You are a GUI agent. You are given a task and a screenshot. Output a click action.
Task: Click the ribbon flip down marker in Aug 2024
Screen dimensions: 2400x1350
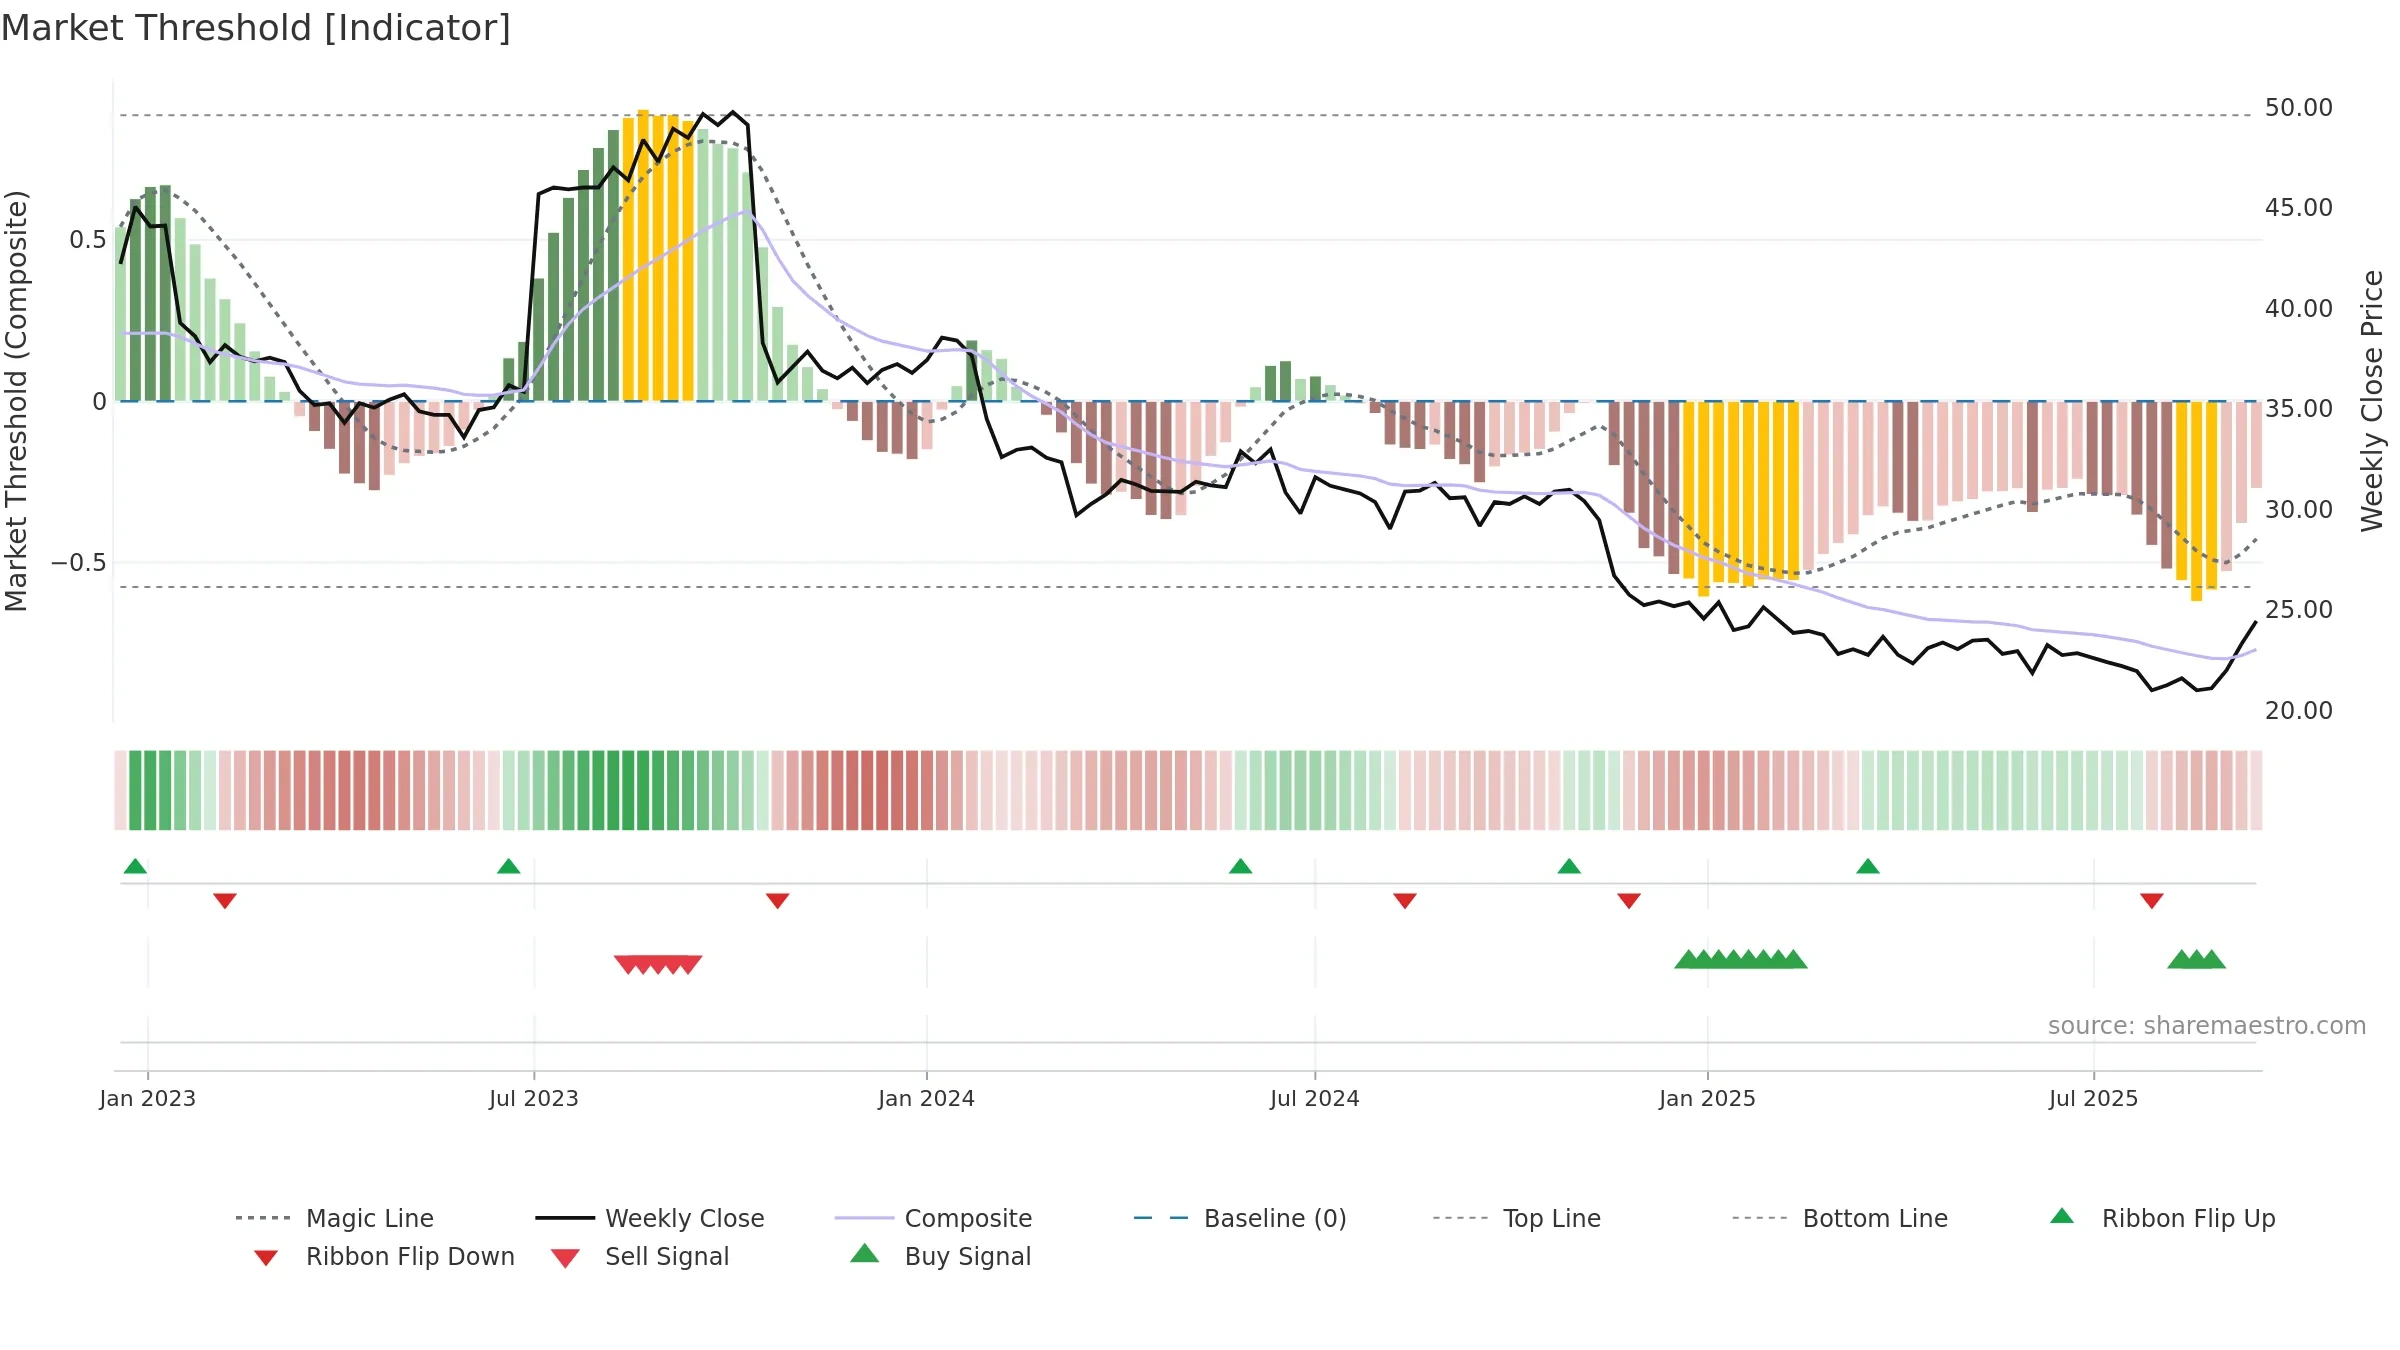(x=1405, y=901)
